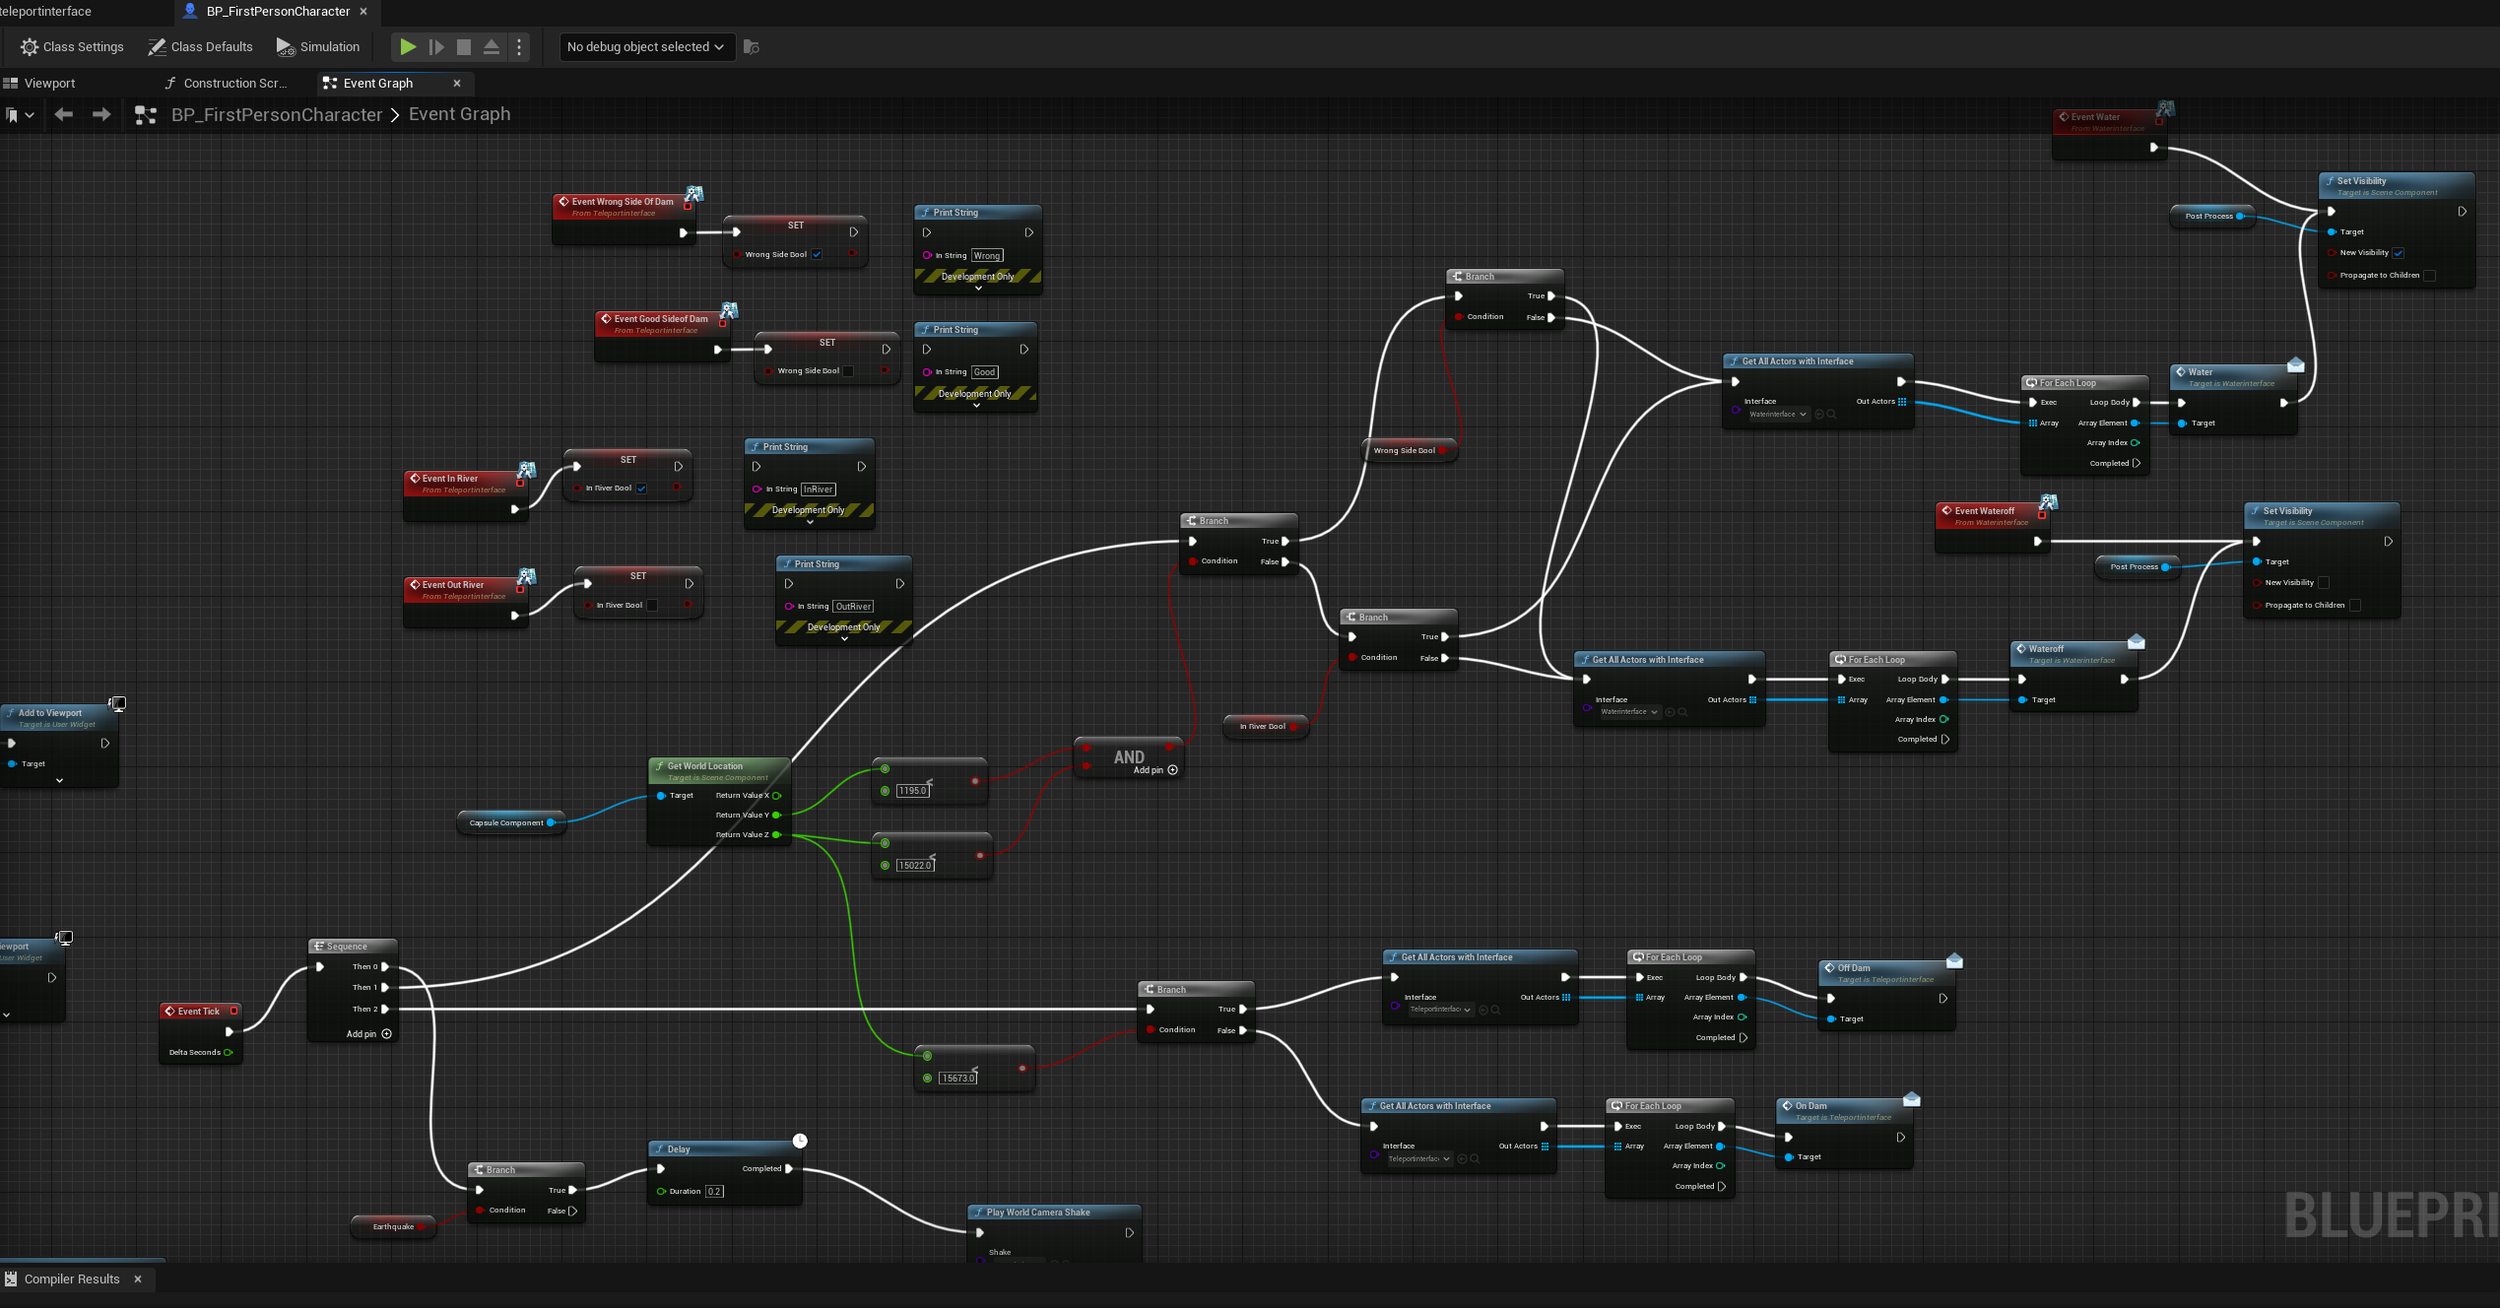
Task: Open Class Settings
Action: pos(73,47)
